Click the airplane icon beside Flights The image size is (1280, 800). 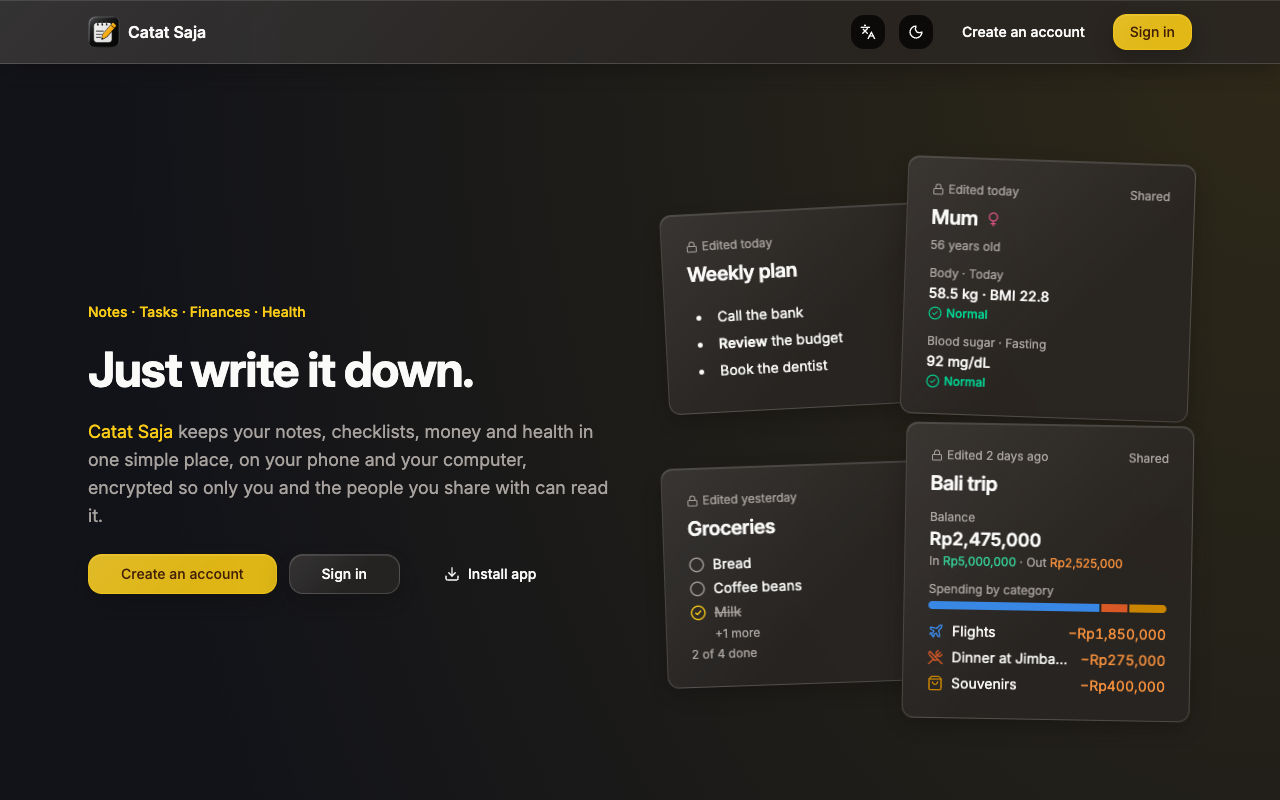(x=936, y=631)
